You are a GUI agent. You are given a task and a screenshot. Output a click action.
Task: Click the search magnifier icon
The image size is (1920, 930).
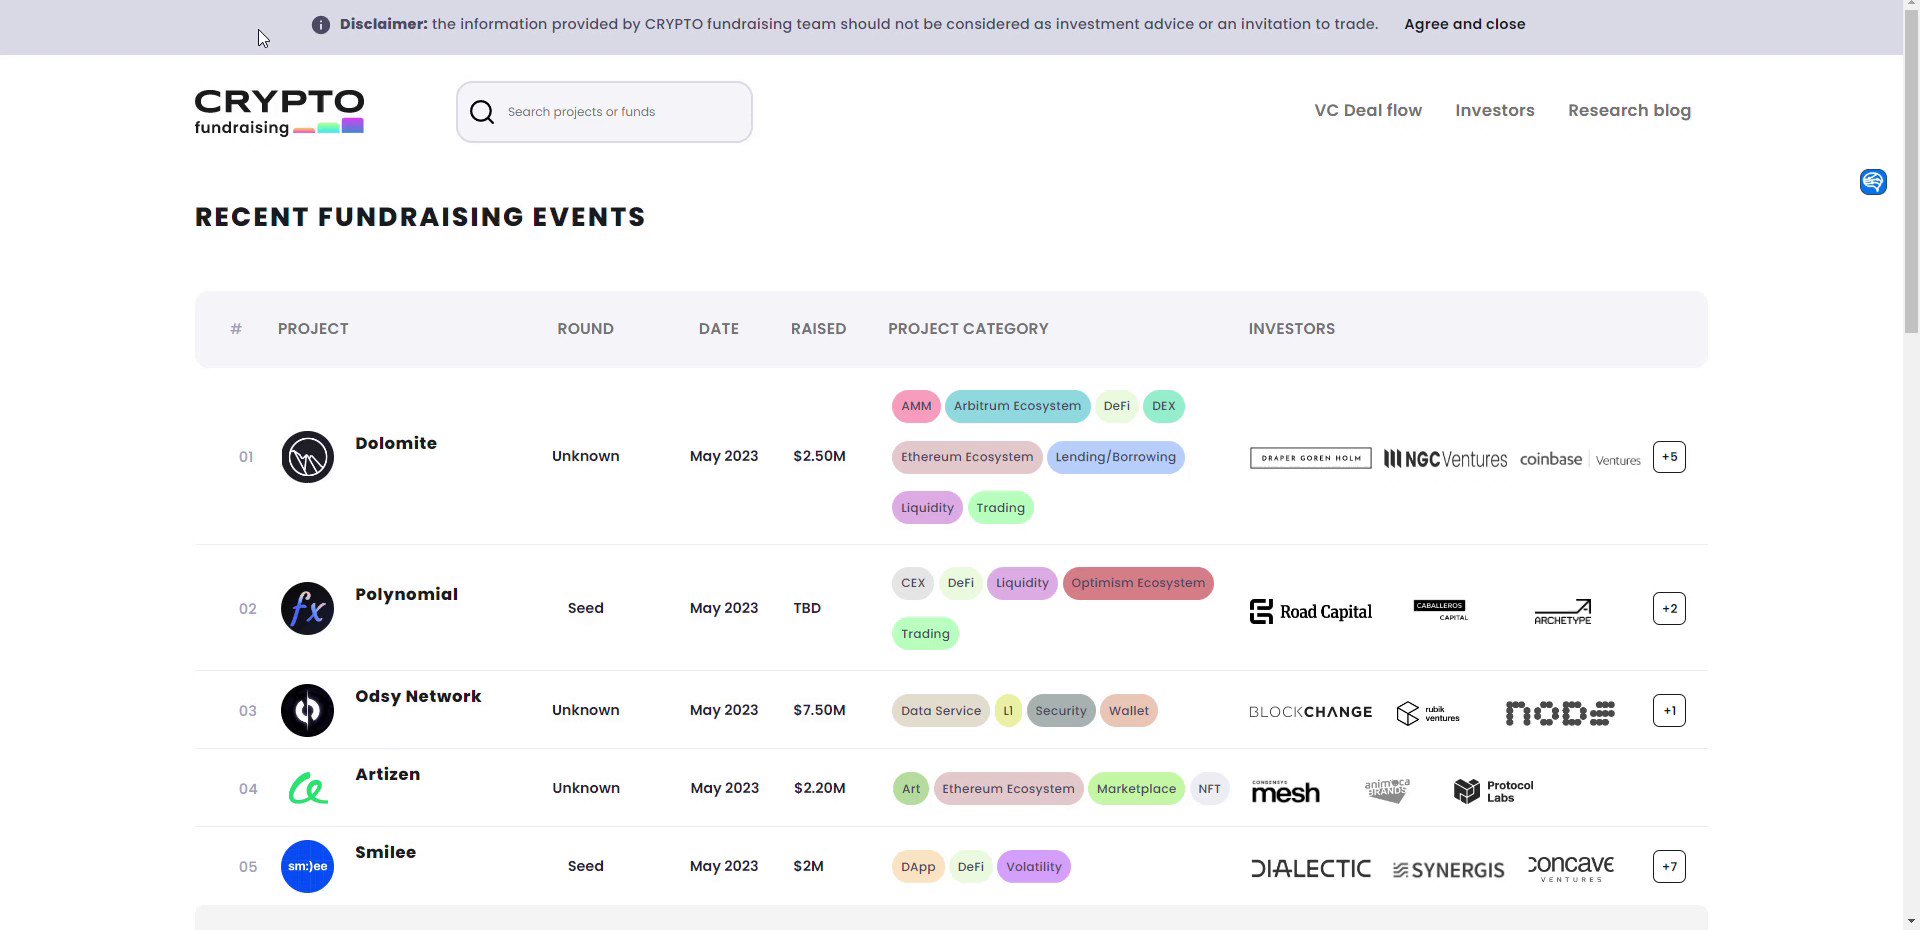pyautogui.click(x=482, y=112)
